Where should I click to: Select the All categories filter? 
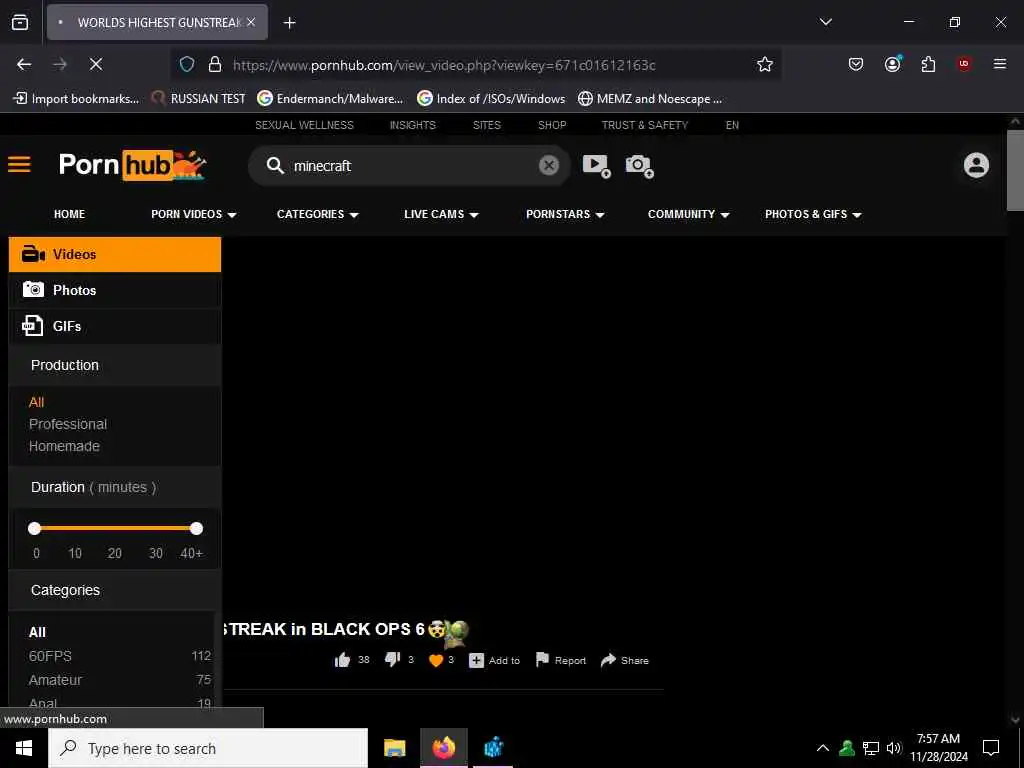(x=37, y=632)
